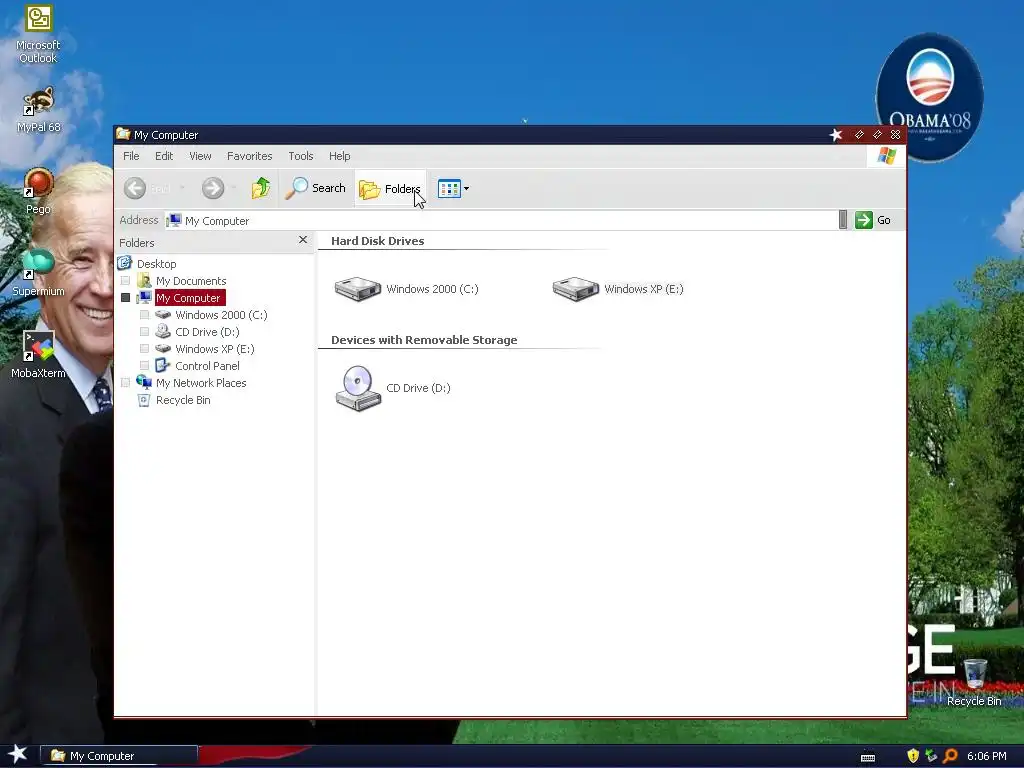Click My Computer taskbar button
1024x768 pixels.
point(119,756)
